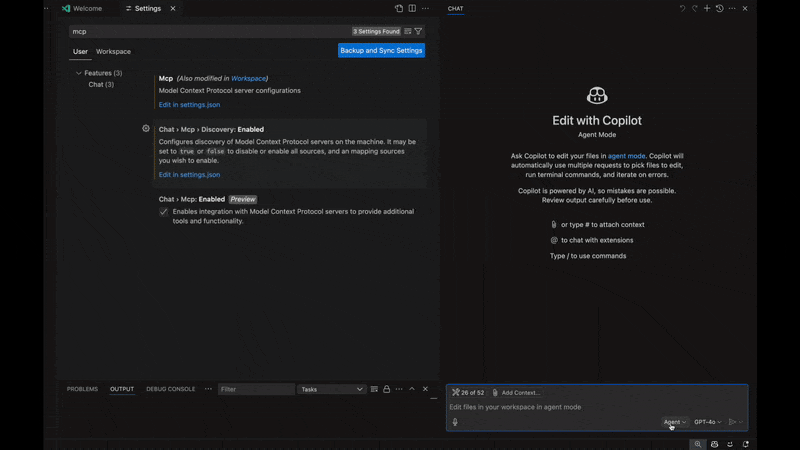Open editor More Actions ellipsis menu
Image resolution: width=800 pixels, height=450 pixels.
pos(426,8)
